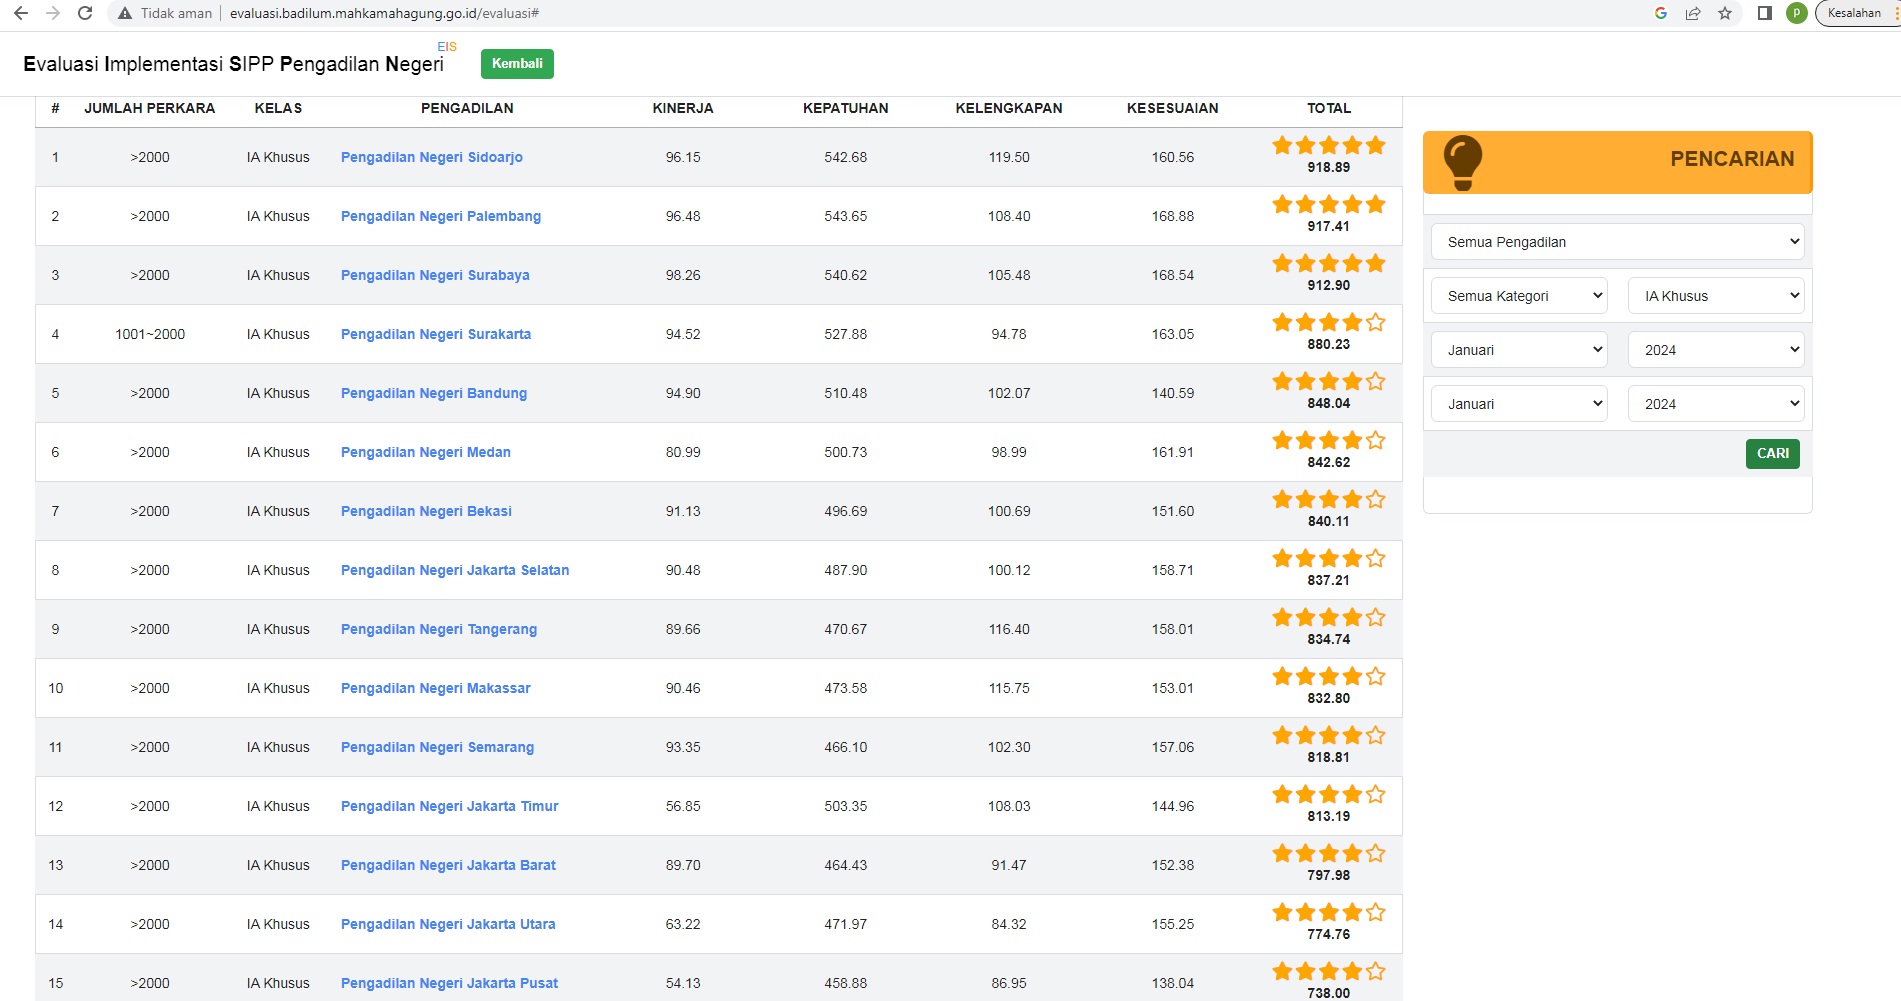The width and height of the screenshot is (1901, 1001).
Task: Reload the page with the refresh icon
Action: point(85,13)
